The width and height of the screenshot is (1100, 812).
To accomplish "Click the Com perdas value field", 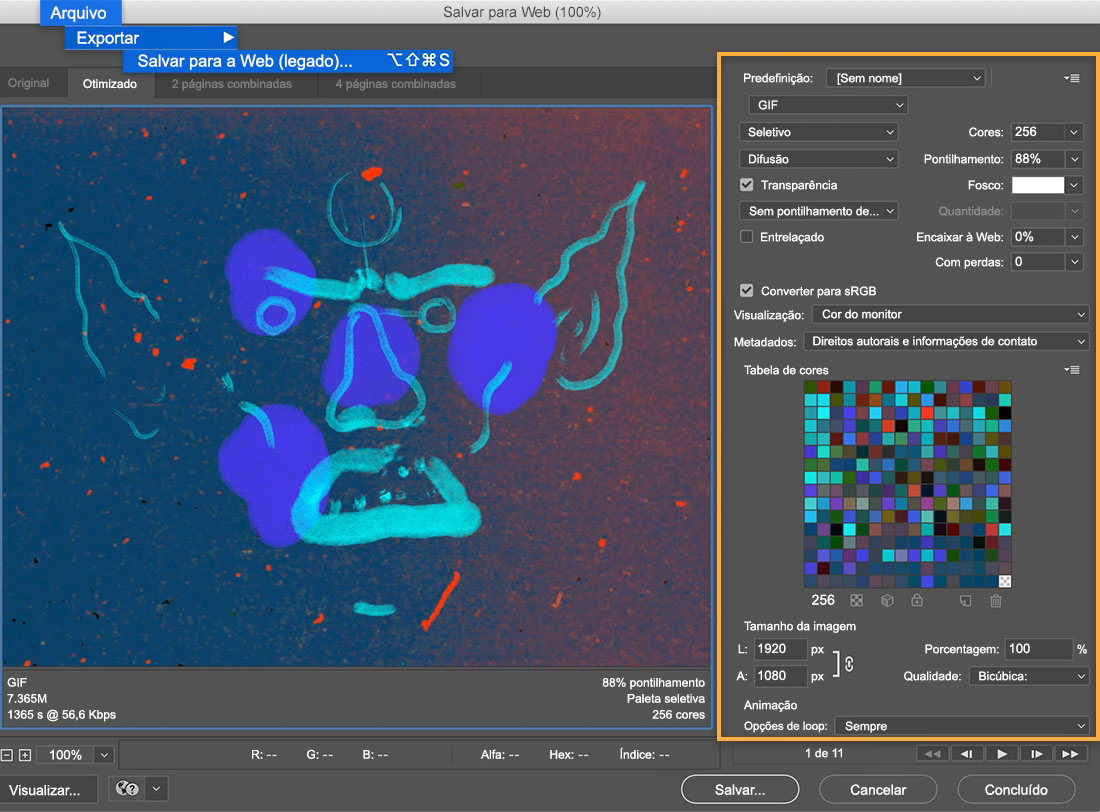I will (1038, 262).
